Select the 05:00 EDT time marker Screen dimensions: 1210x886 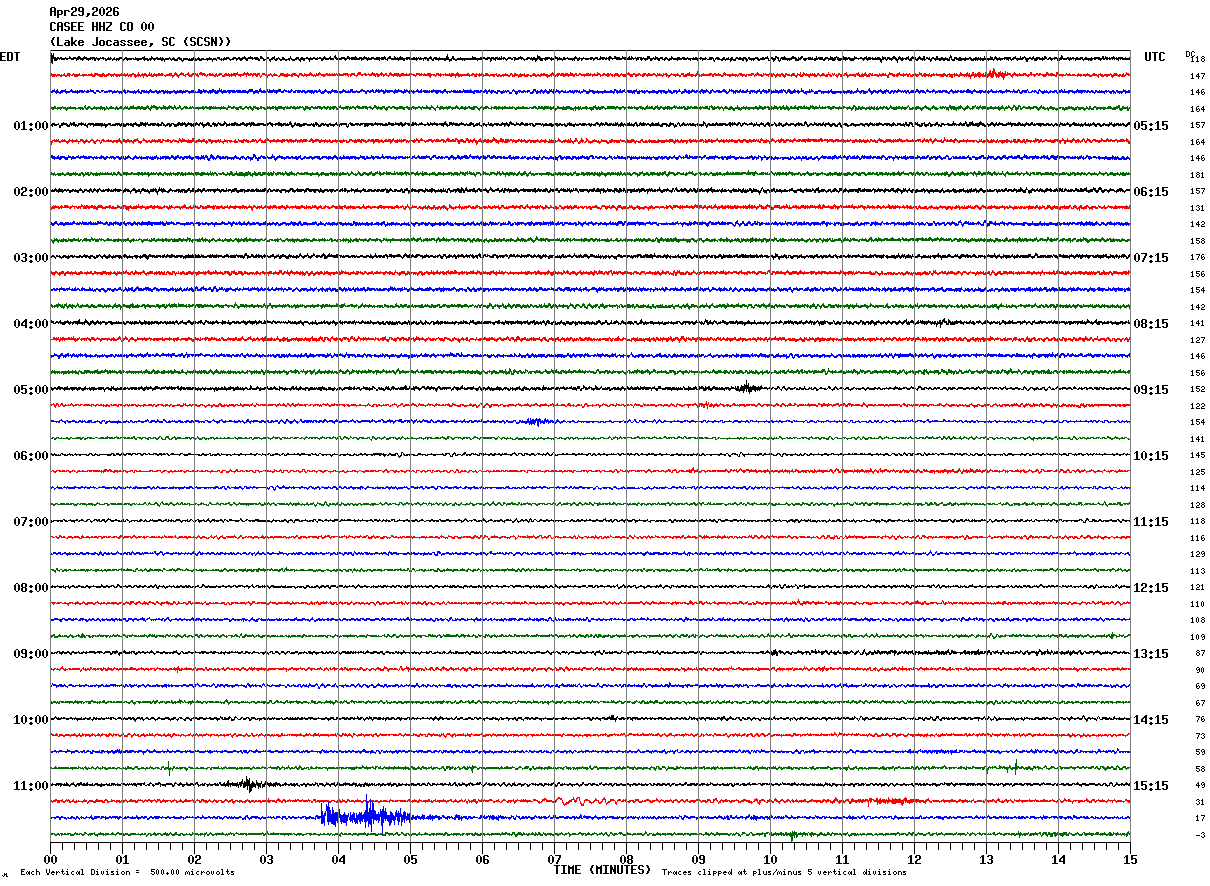pyautogui.click(x=30, y=390)
